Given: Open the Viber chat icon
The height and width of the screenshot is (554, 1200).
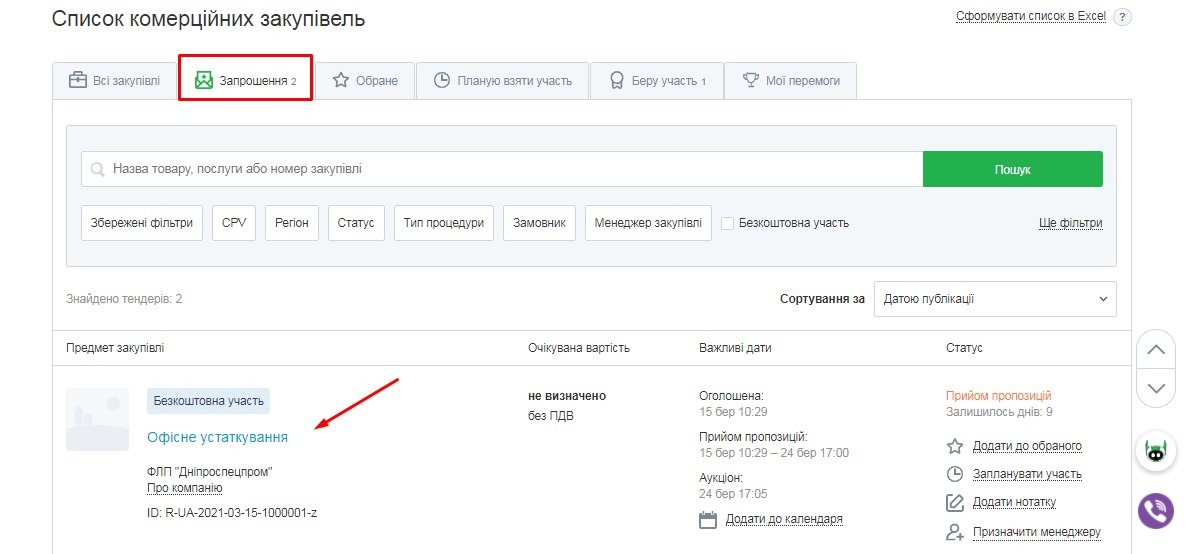Looking at the screenshot, I should (1156, 511).
